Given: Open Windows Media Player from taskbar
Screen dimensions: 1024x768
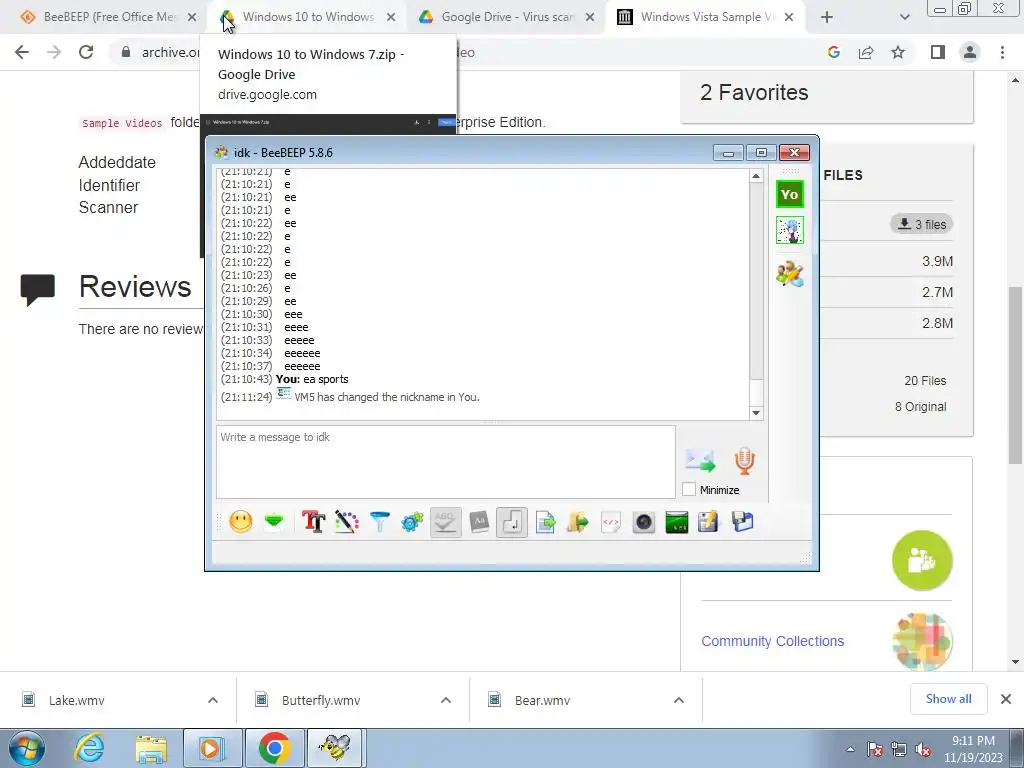Looking at the screenshot, I should pyautogui.click(x=212, y=748).
